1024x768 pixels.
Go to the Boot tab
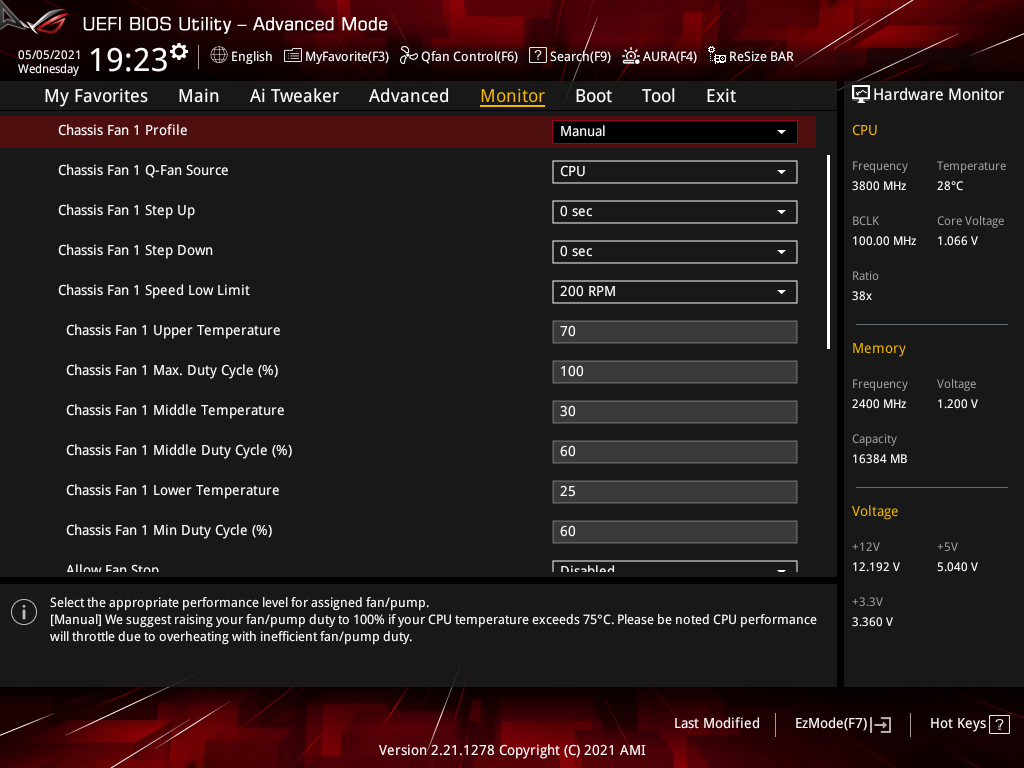click(x=593, y=96)
